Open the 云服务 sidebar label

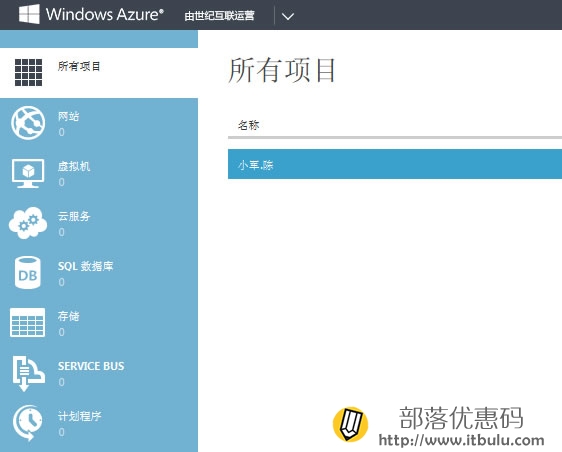[x=74, y=216]
